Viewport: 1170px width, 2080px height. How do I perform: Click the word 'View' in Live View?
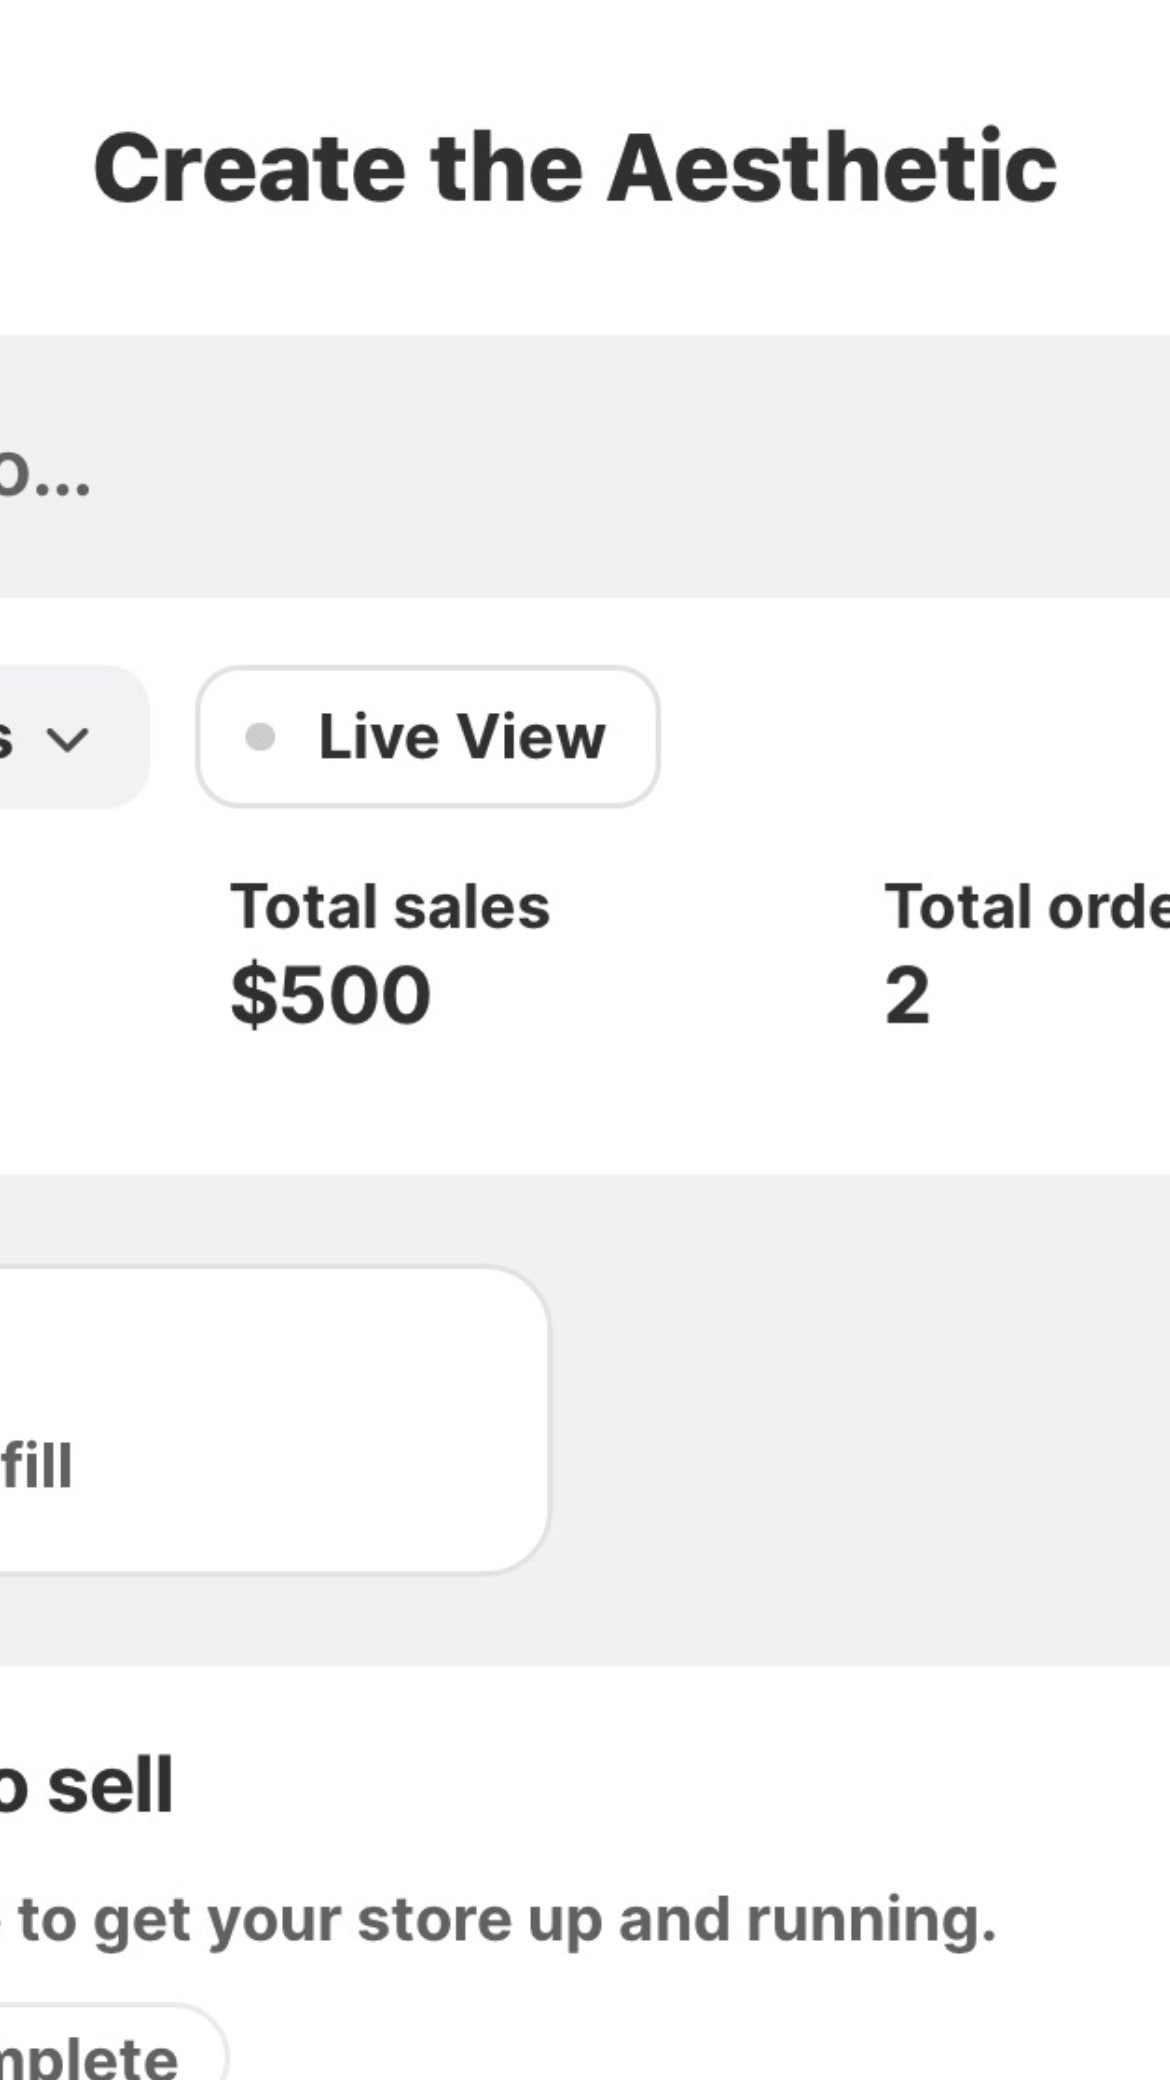(x=532, y=737)
